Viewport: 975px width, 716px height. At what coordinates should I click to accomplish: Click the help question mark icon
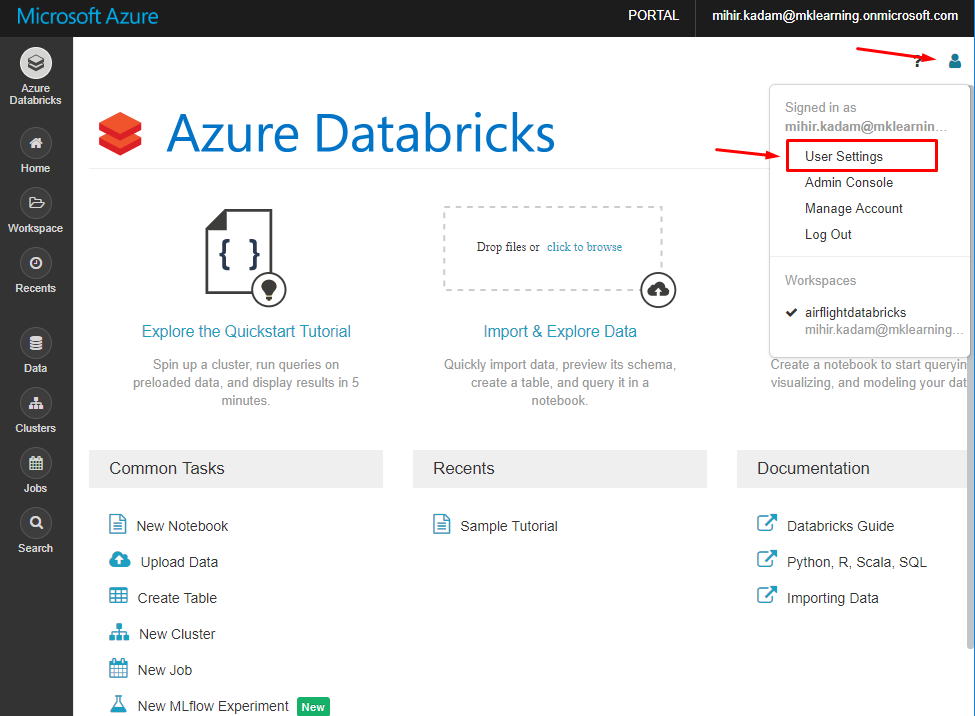point(918,62)
